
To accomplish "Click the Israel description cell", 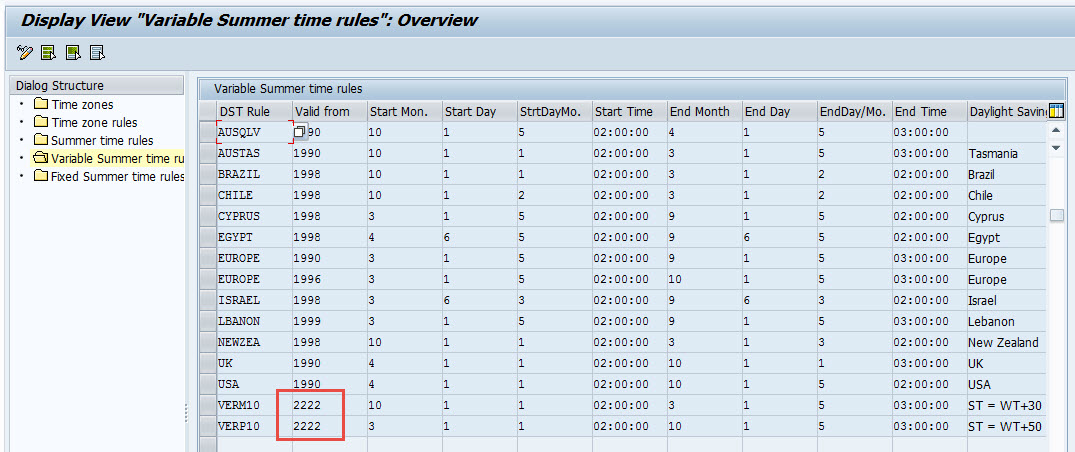I will coord(1006,300).
